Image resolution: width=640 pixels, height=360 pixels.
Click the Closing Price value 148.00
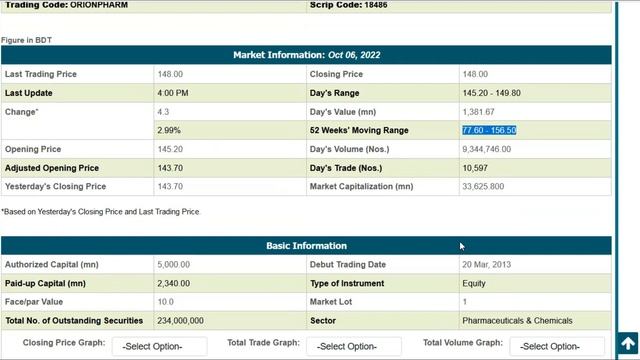coord(475,74)
